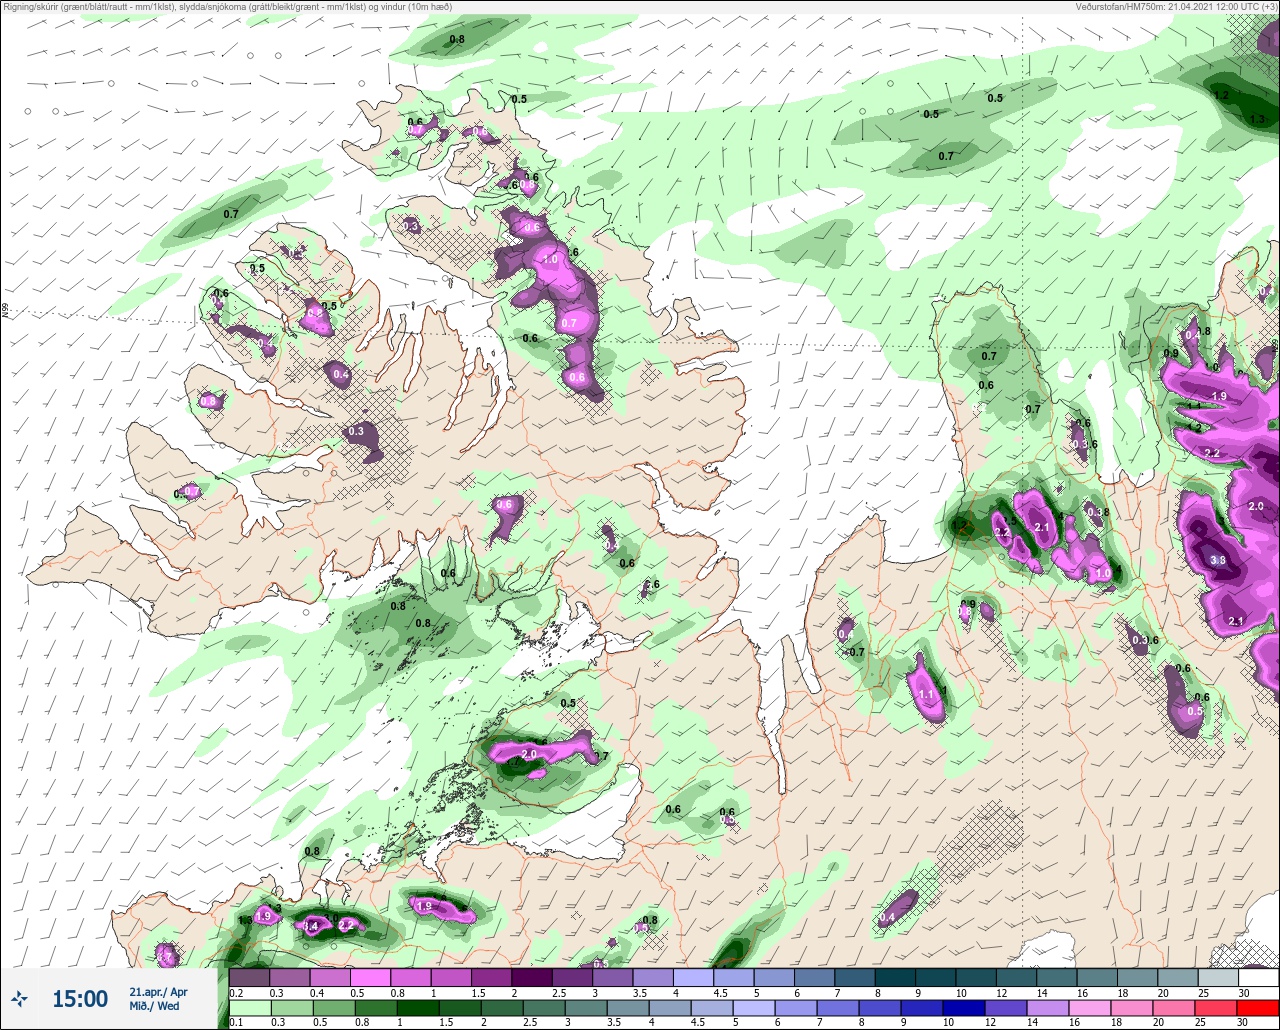This screenshot has height=1030, width=1280.
Task: Pick the 0.3 swatch in the upper legend row
Action: pyautogui.click(x=290, y=977)
